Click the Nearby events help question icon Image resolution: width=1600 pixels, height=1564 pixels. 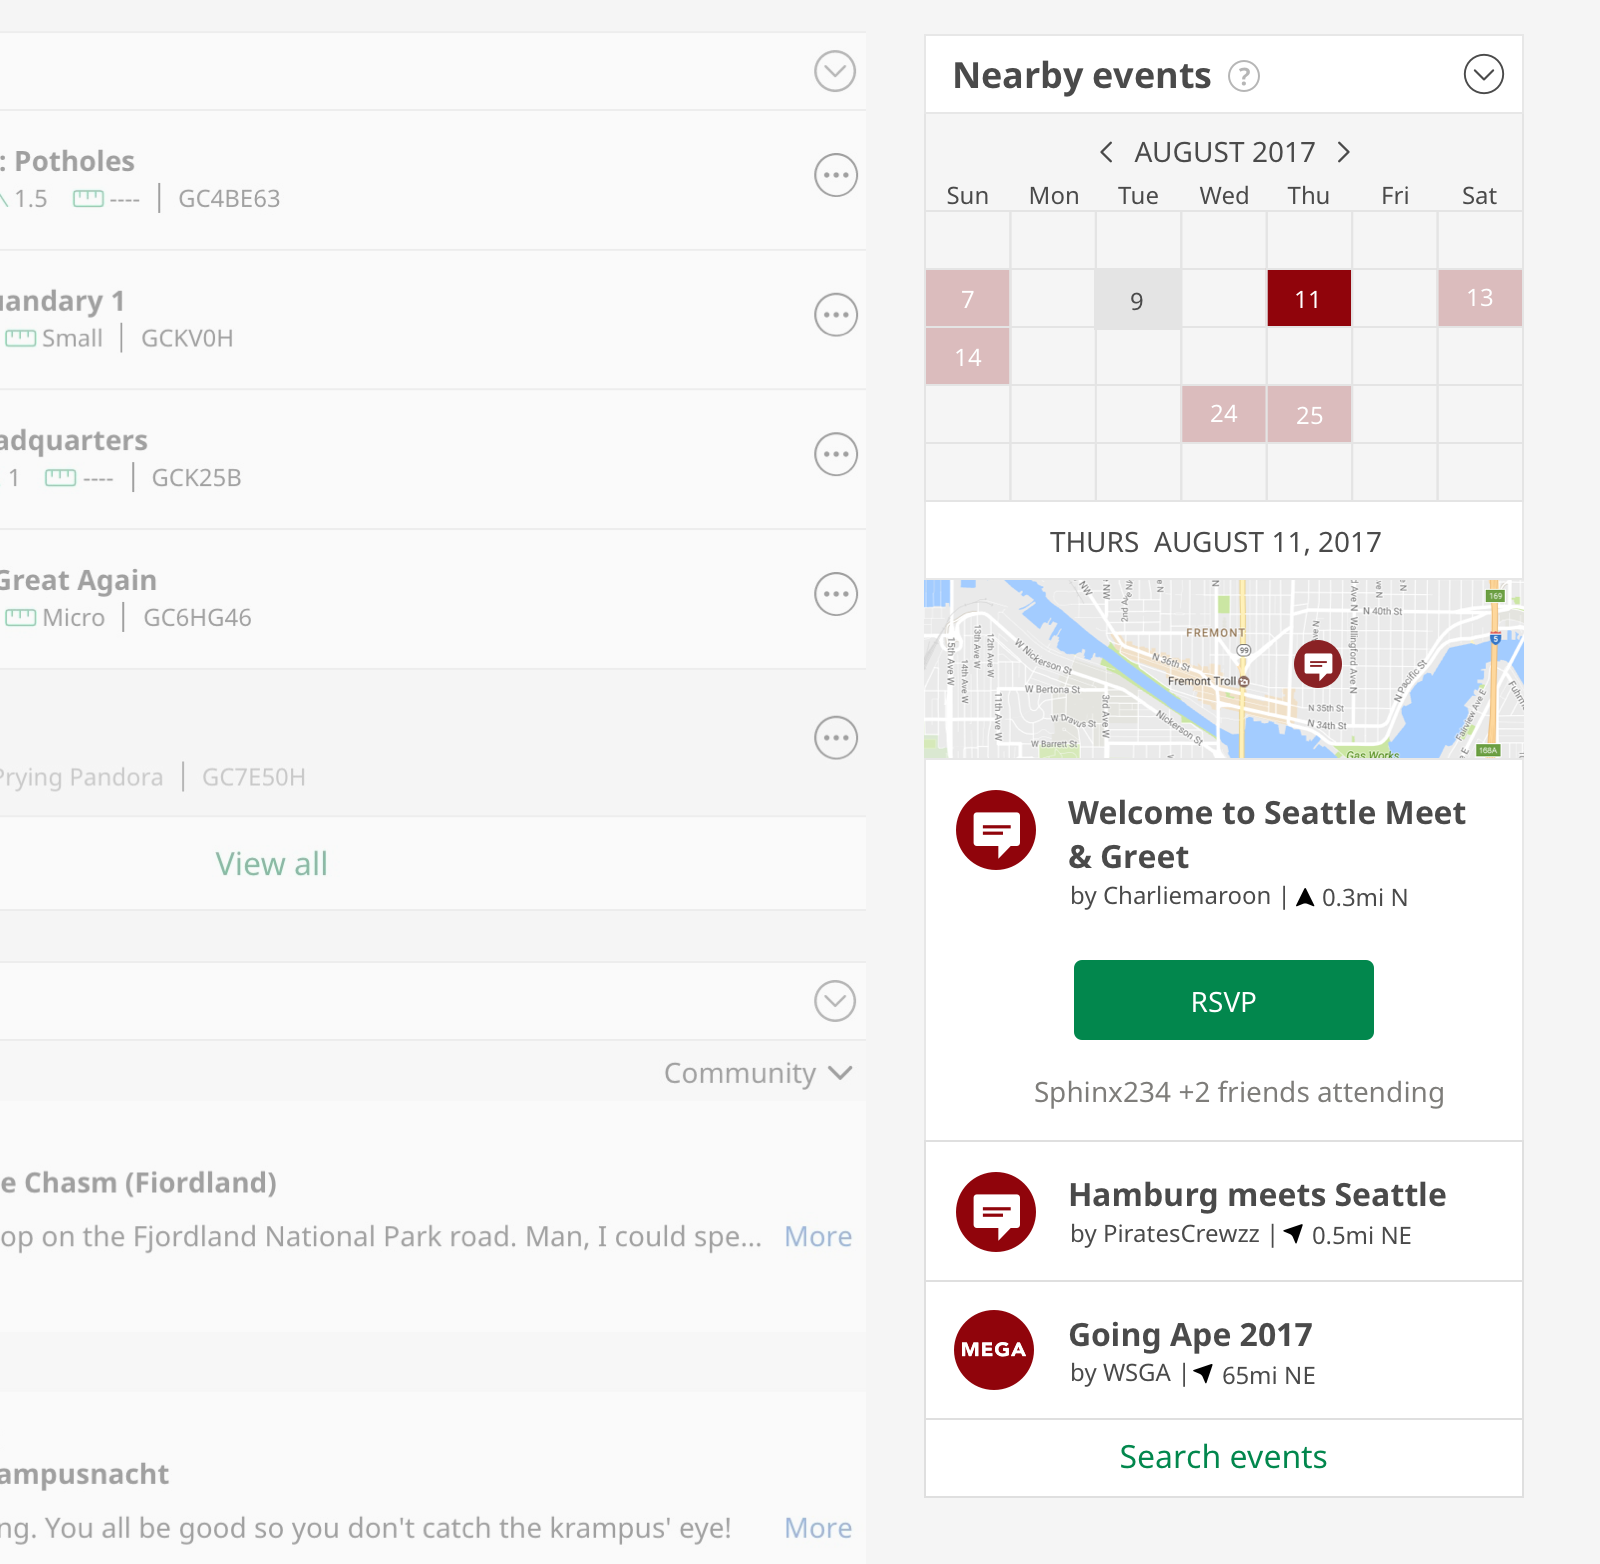(1243, 76)
